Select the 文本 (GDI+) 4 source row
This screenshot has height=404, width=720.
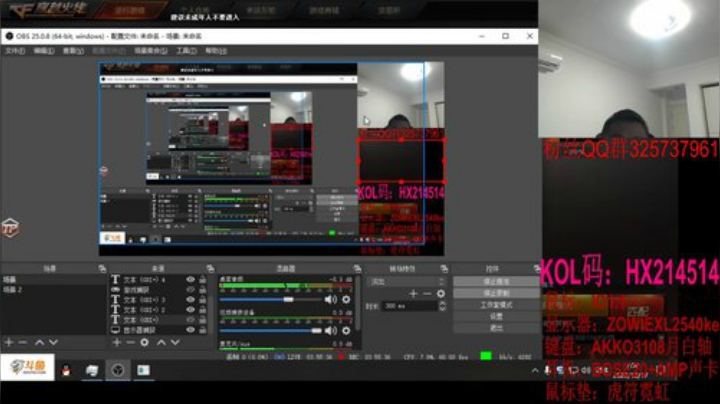point(158,279)
